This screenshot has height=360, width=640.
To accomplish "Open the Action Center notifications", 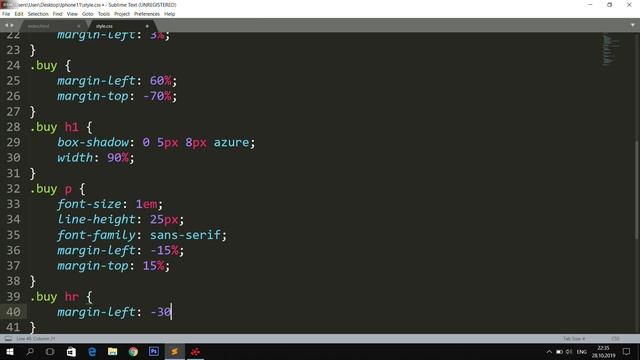I will coord(627,351).
